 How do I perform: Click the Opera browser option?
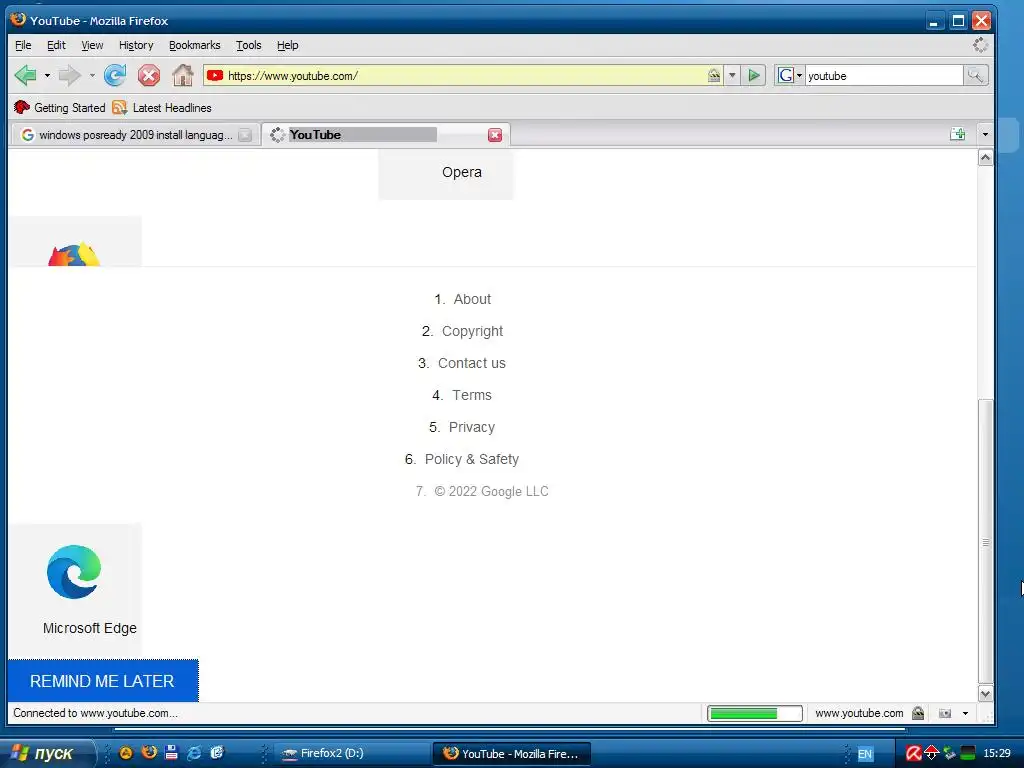tap(446, 173)
